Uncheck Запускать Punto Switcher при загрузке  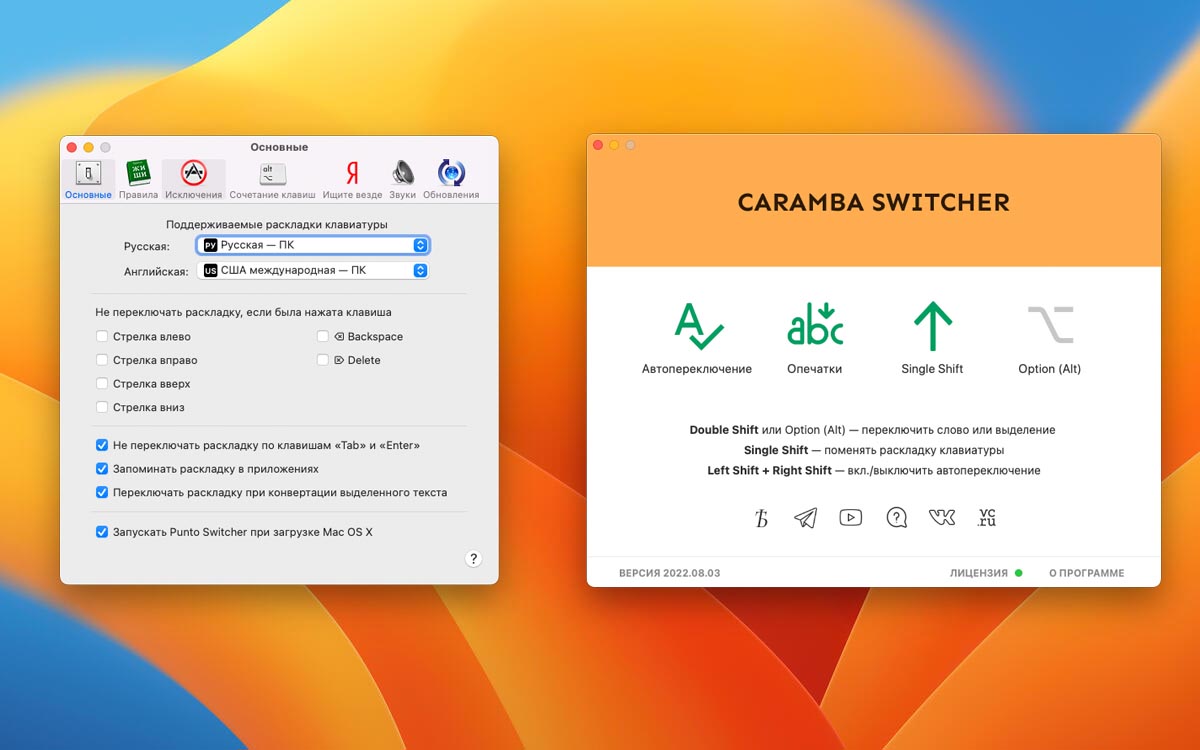coord(102,532)
